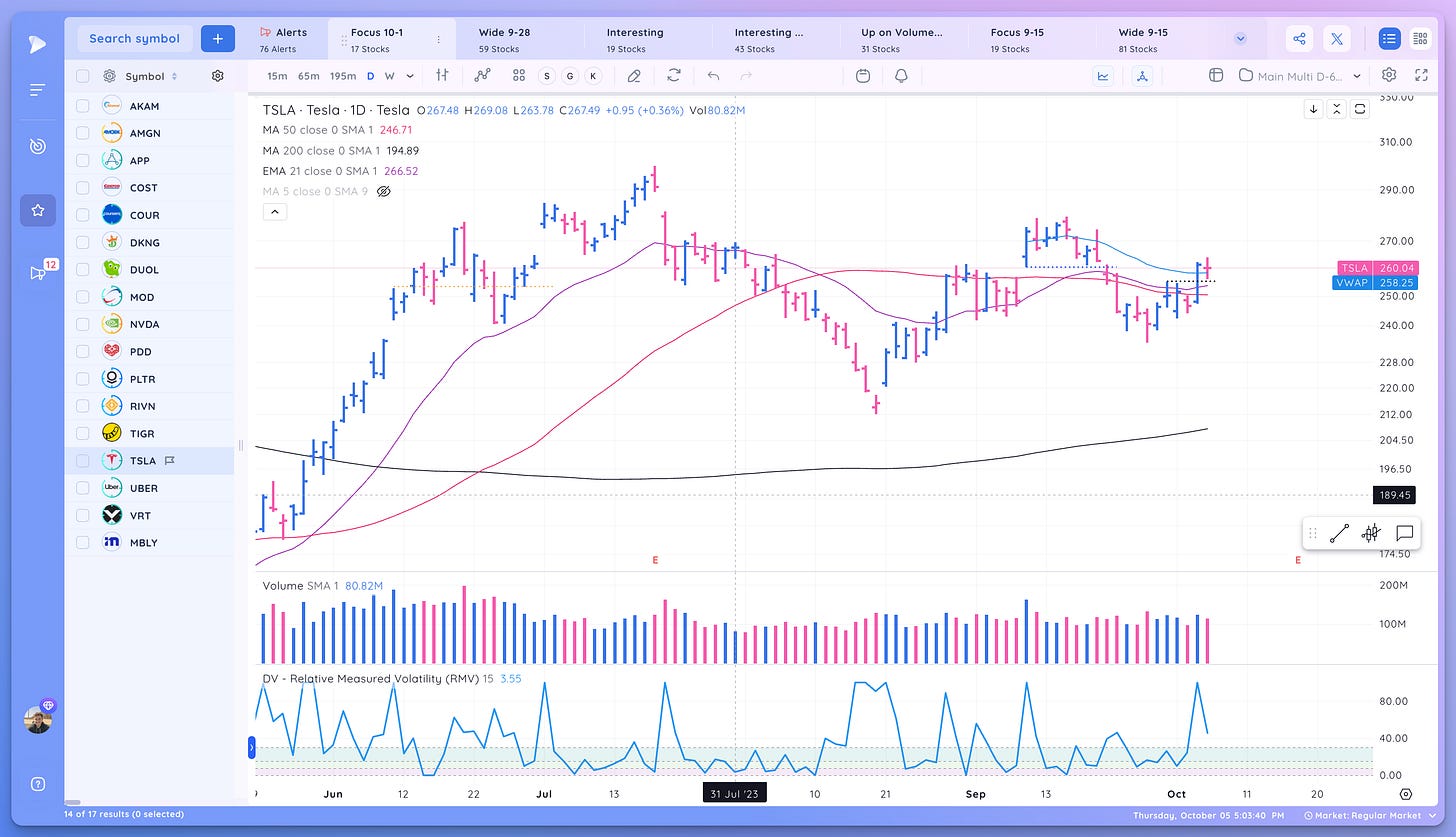The image size is (1456, 837).
Task: Open time axis settings gear at bottom right
Action: pos(1406,794)
